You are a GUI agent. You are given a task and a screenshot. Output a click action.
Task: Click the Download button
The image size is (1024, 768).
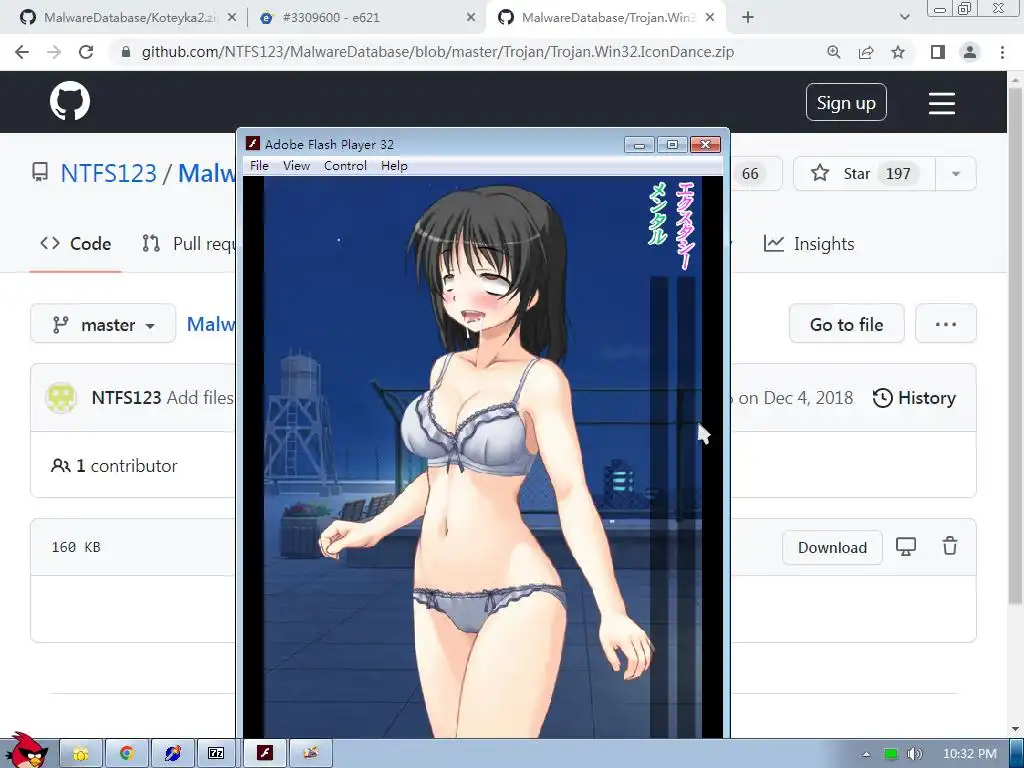point(833,547)
